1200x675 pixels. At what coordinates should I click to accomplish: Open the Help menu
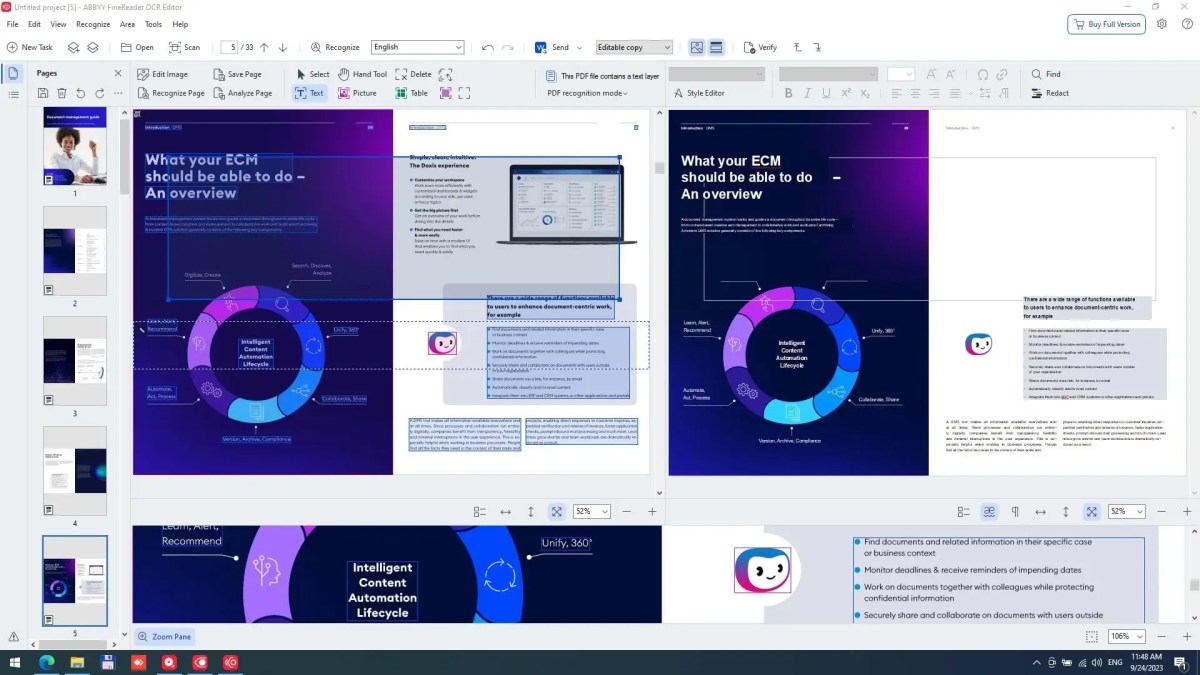coord(180,24)
